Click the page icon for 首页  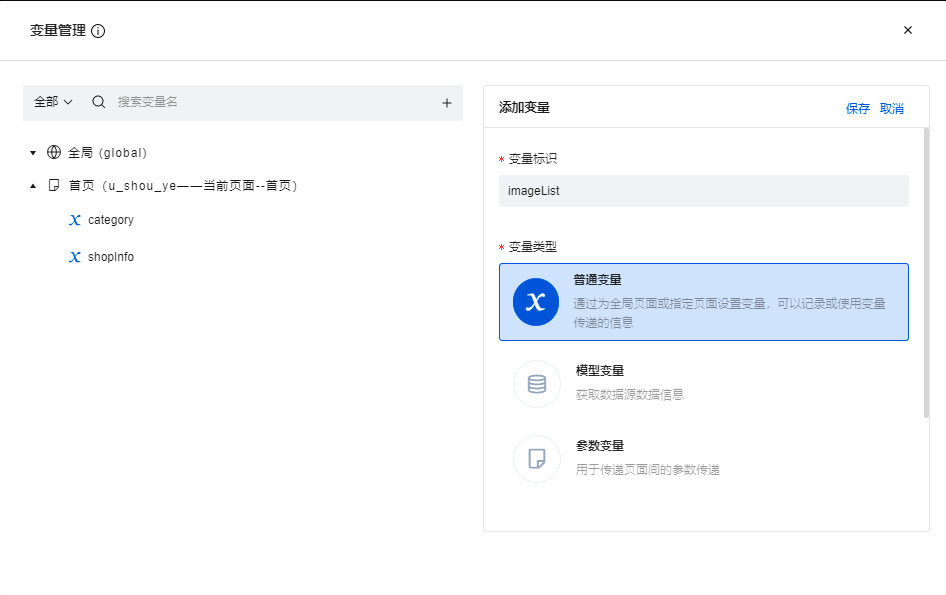pos(54,185)
